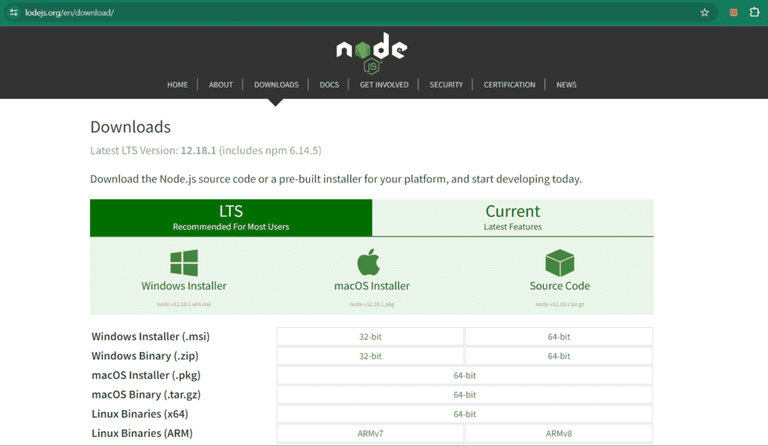Open the orange browser extension icon
Viewport: 768px width, 446px height.
[733, 13]
